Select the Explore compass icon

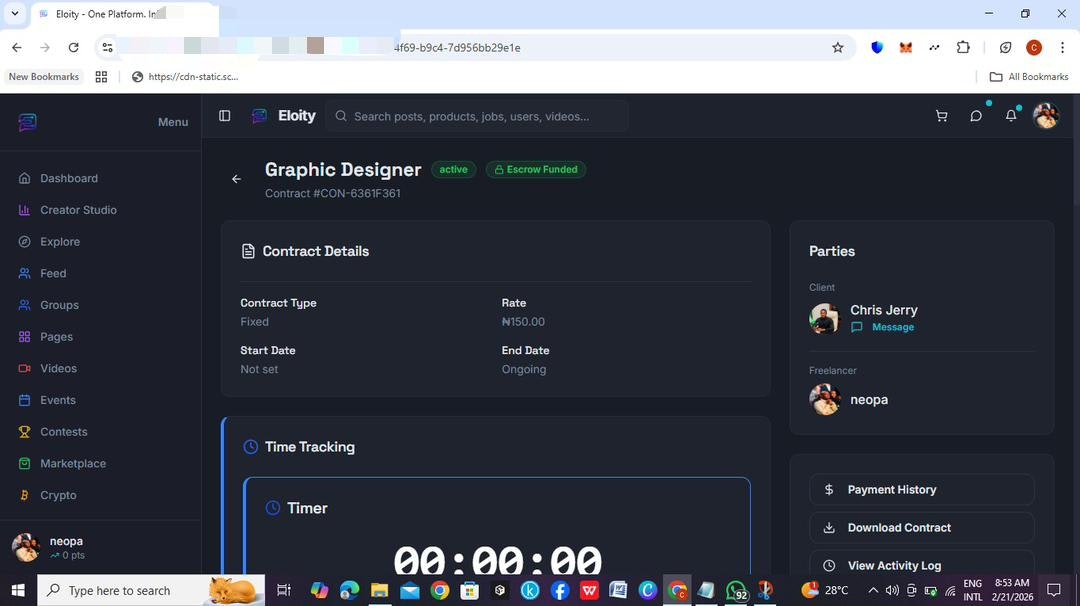coord(23,241)
